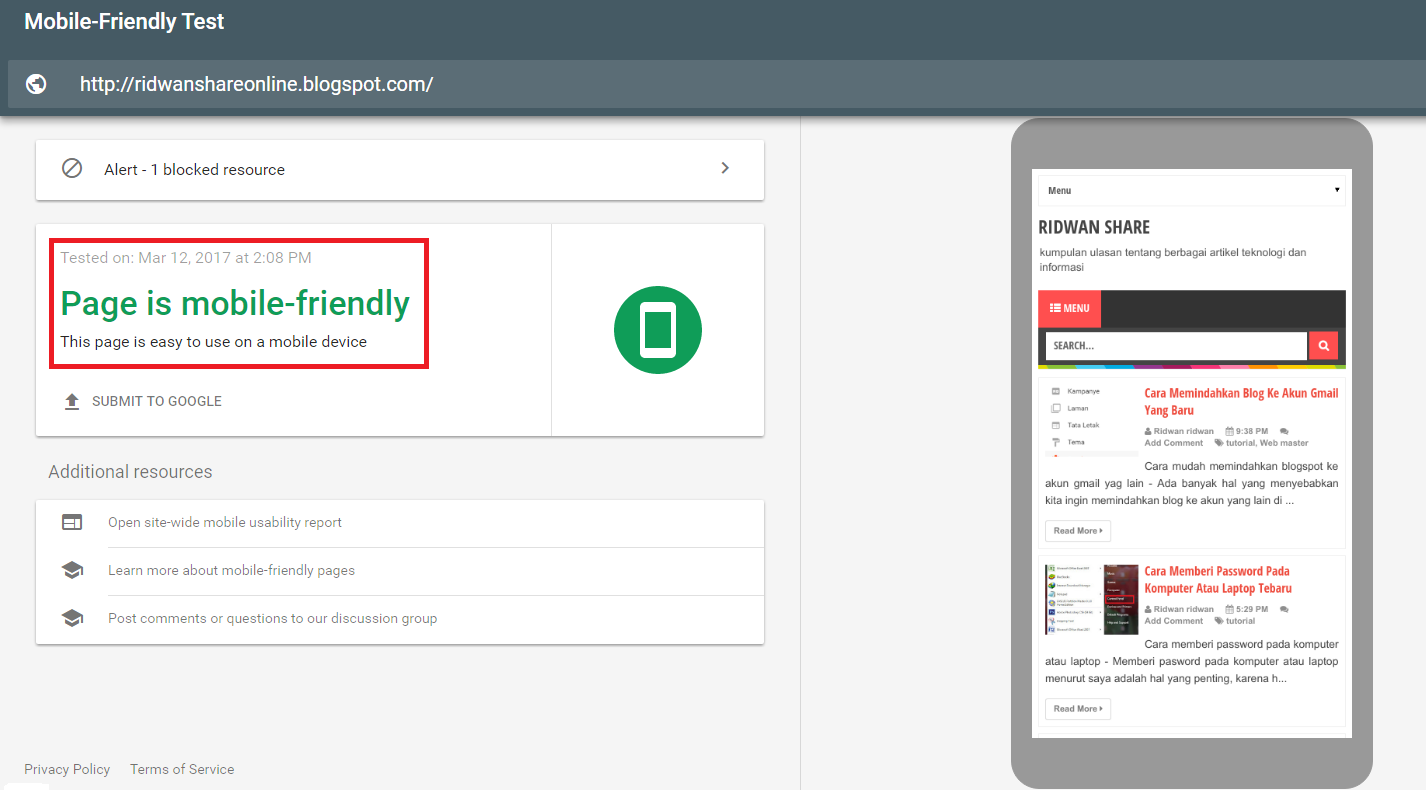Open Cara Memindahkan Blog Ke Akun Gmail post
The height and width of the screenshot is (790, 1426).
click(1241, 401)
